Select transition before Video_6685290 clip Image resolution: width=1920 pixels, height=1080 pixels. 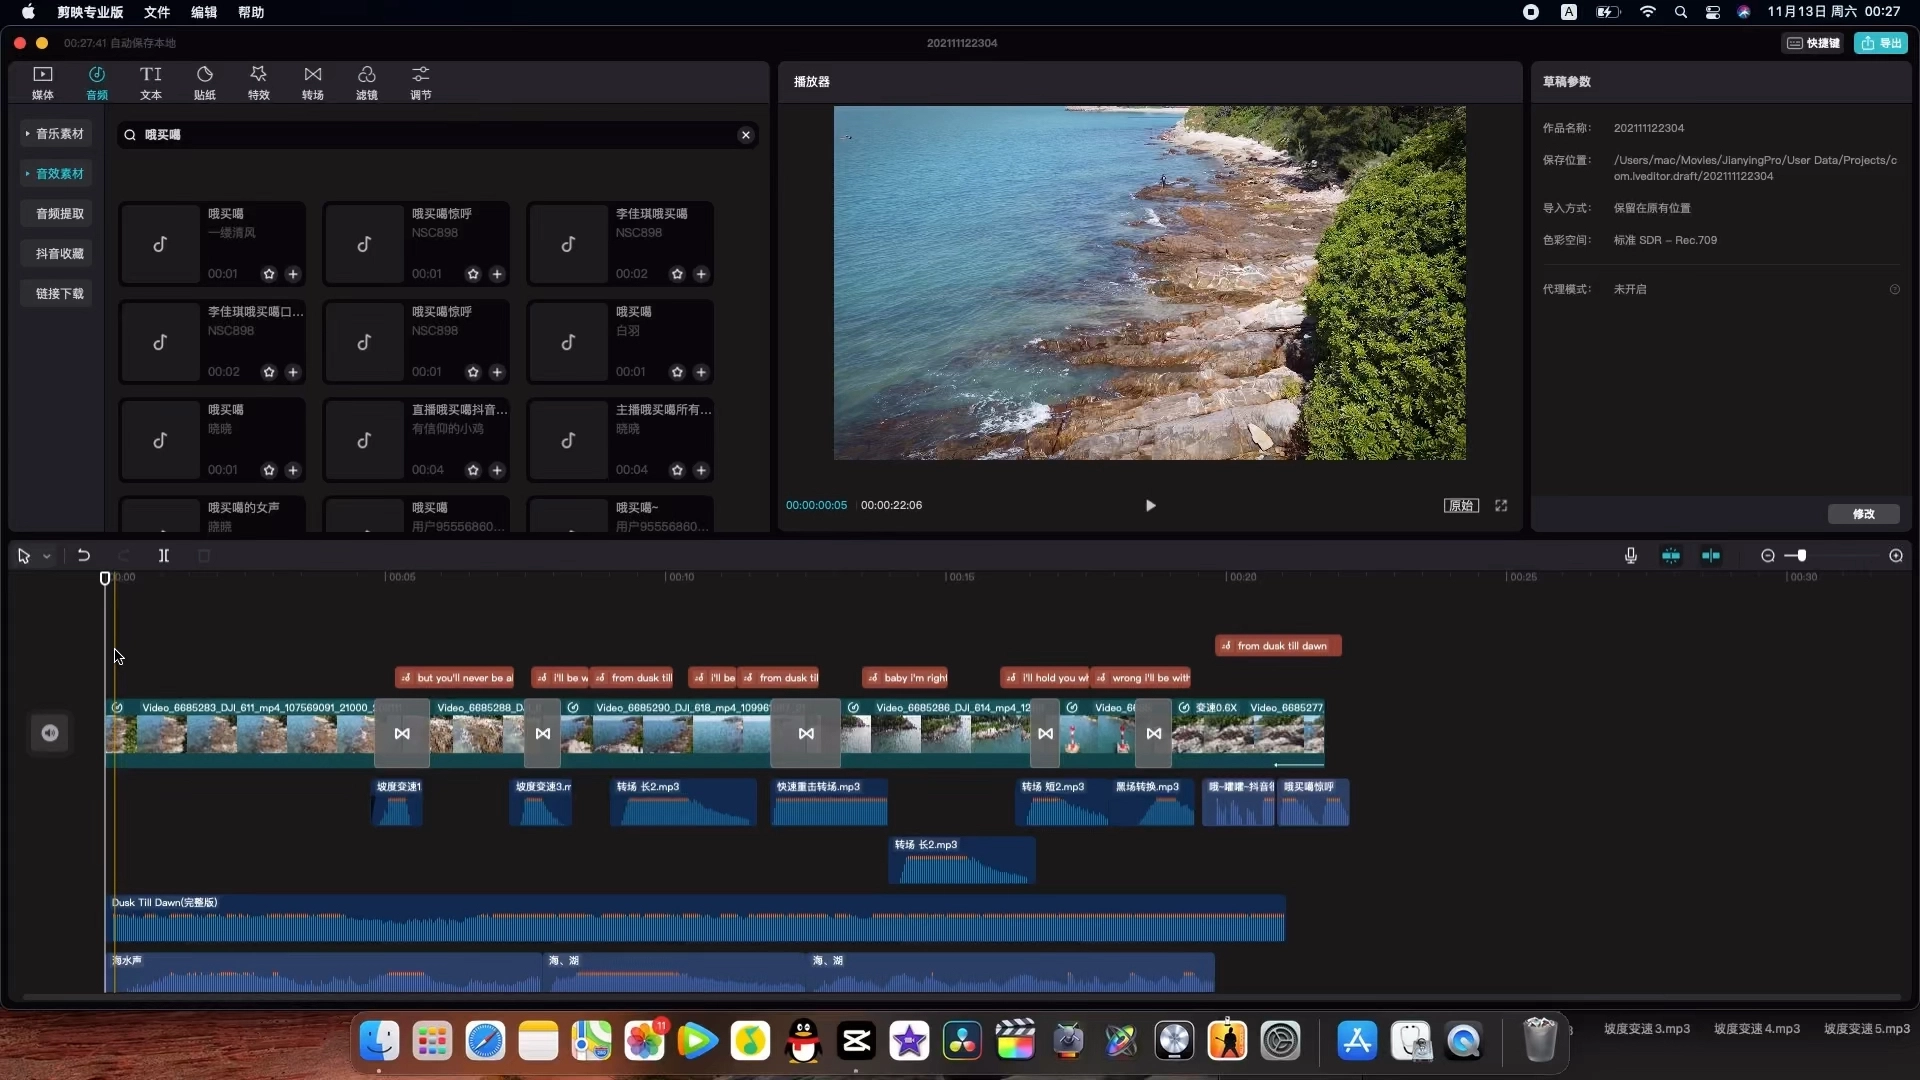click(543, 734)
